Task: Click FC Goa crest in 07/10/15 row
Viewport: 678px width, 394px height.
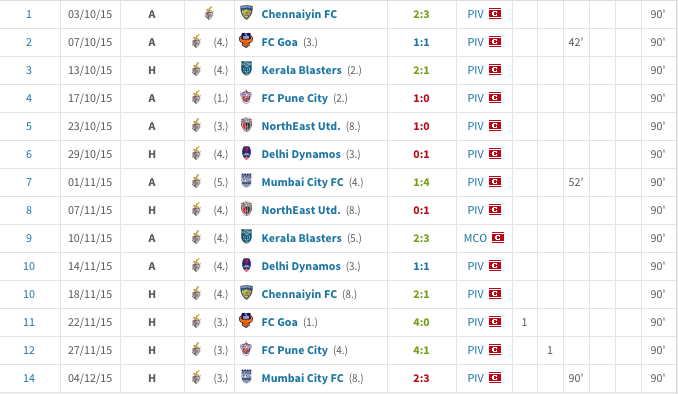Action: pos(246,41)
